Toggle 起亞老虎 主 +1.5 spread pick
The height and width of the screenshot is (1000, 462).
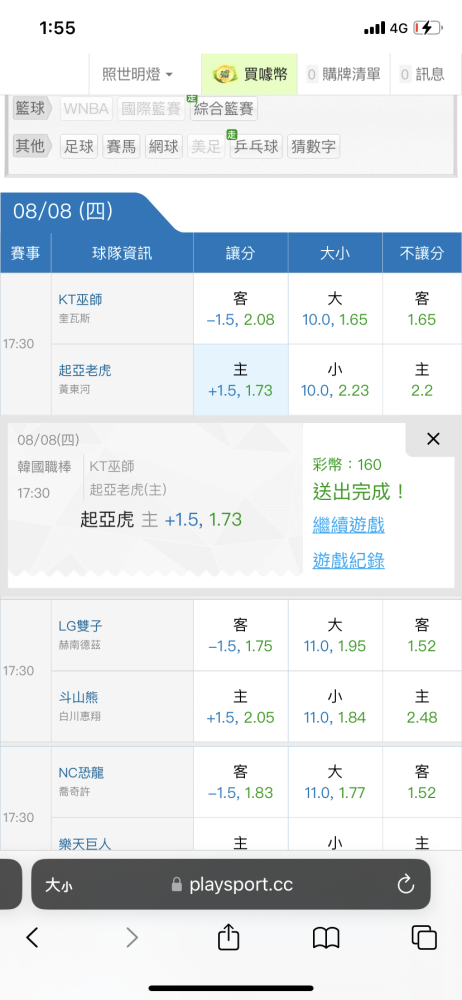coord(241,380)
